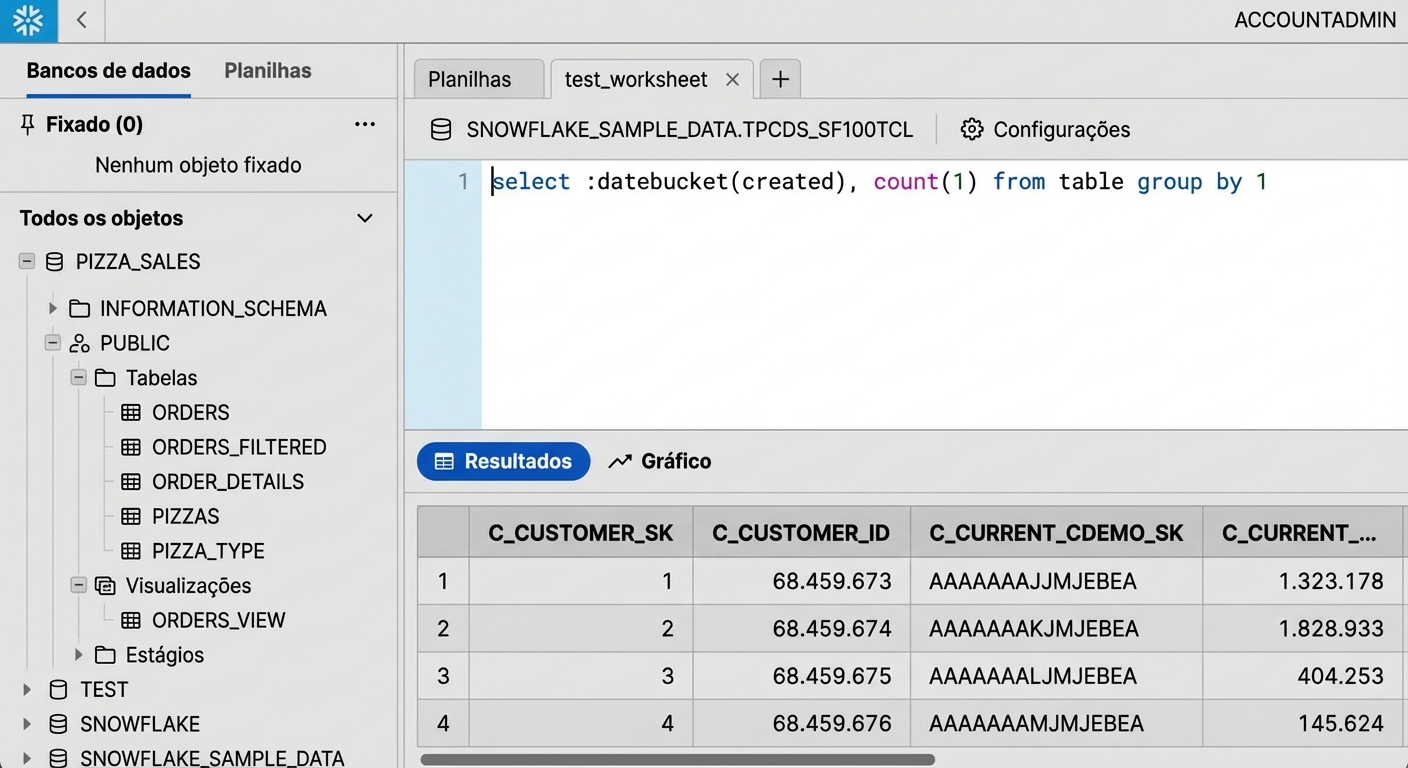Click the Estágios folder icon
1408x768 pixels.
click(105, 655)
